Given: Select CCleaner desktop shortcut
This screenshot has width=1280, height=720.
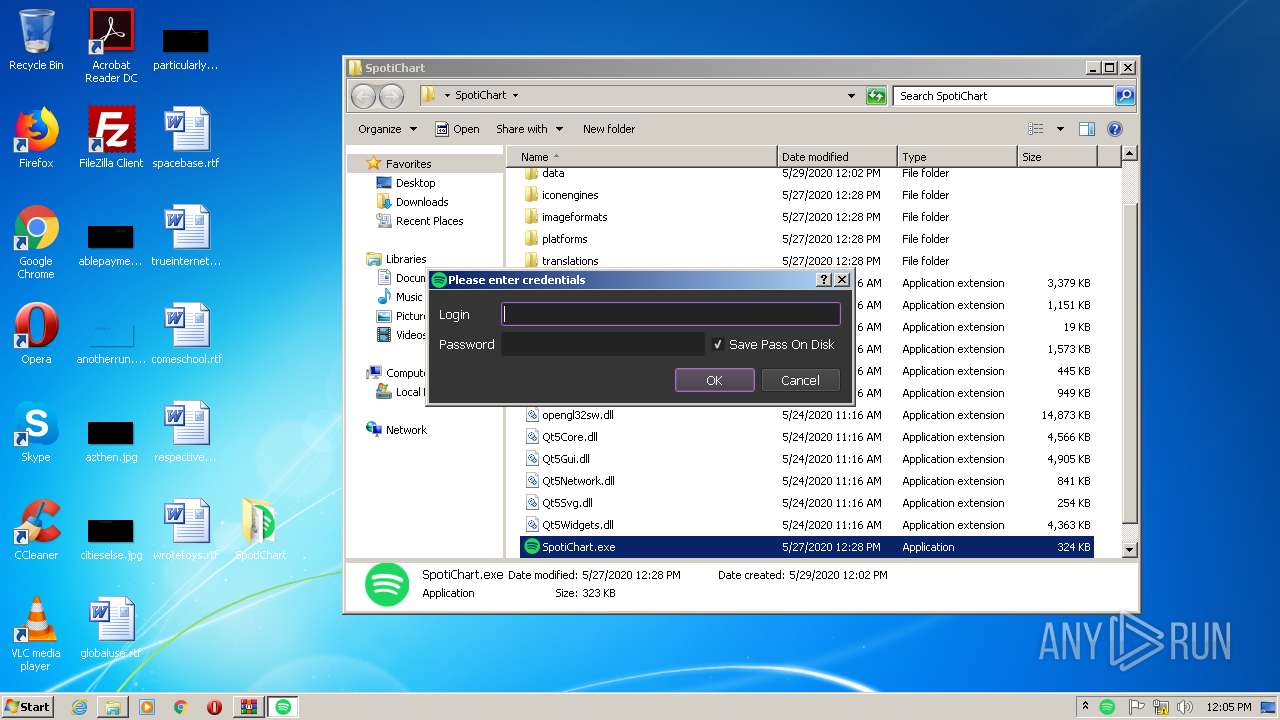Looking at the screenshot, I should tap(36, 529).
